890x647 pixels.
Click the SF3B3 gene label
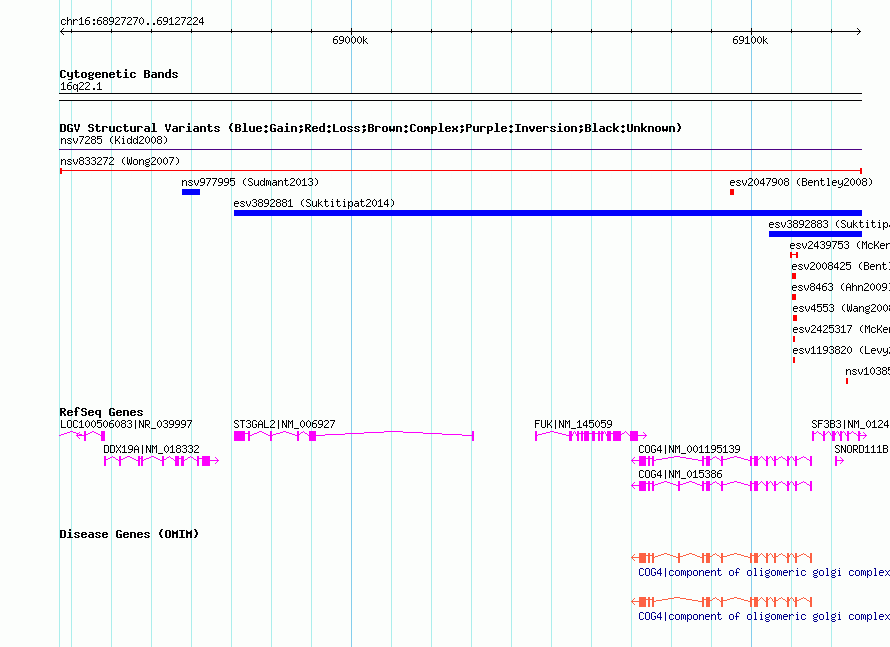(850, 424)
